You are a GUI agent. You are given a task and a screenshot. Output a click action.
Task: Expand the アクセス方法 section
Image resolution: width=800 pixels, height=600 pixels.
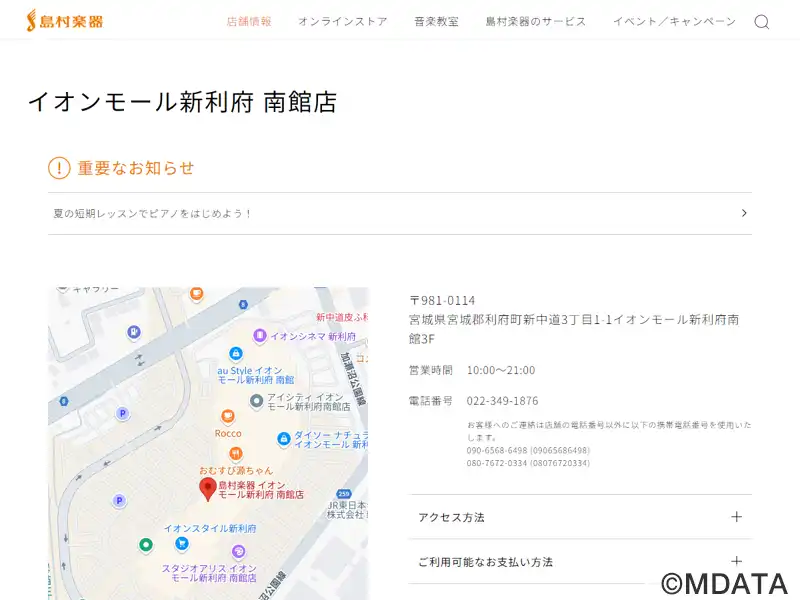[x=580, y=517]
